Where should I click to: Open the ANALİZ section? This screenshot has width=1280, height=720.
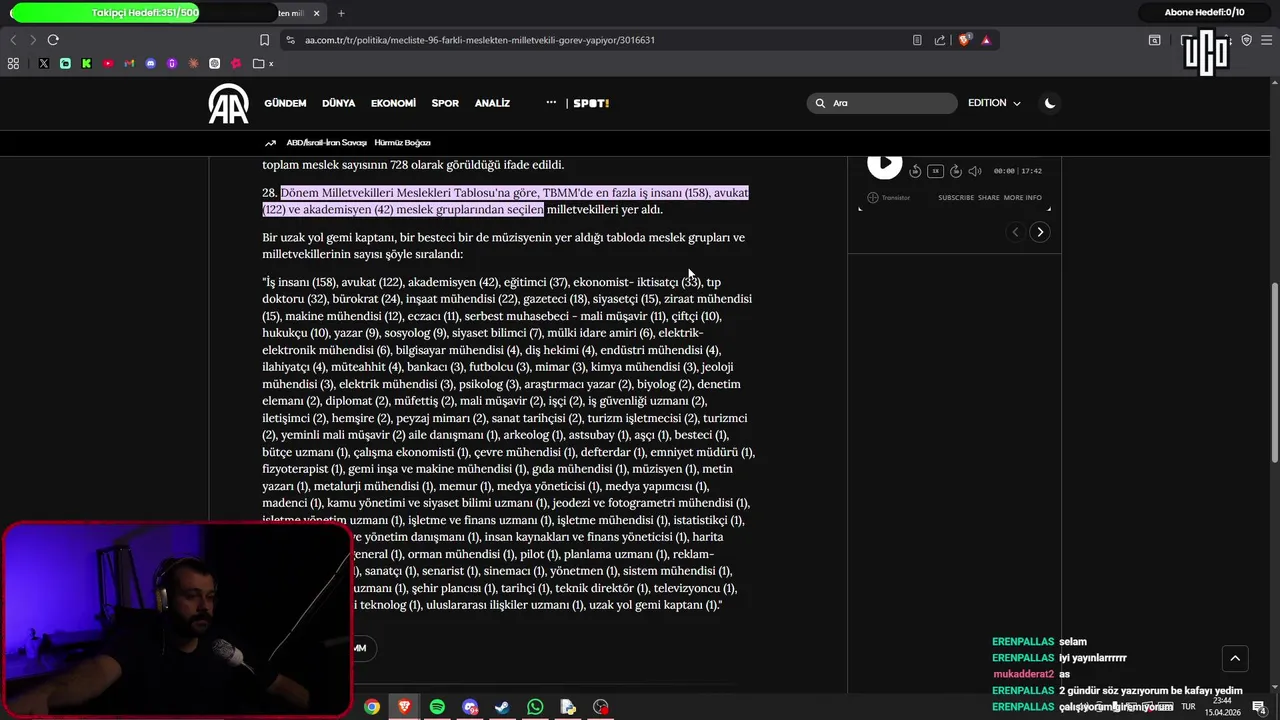click(492, 103)
